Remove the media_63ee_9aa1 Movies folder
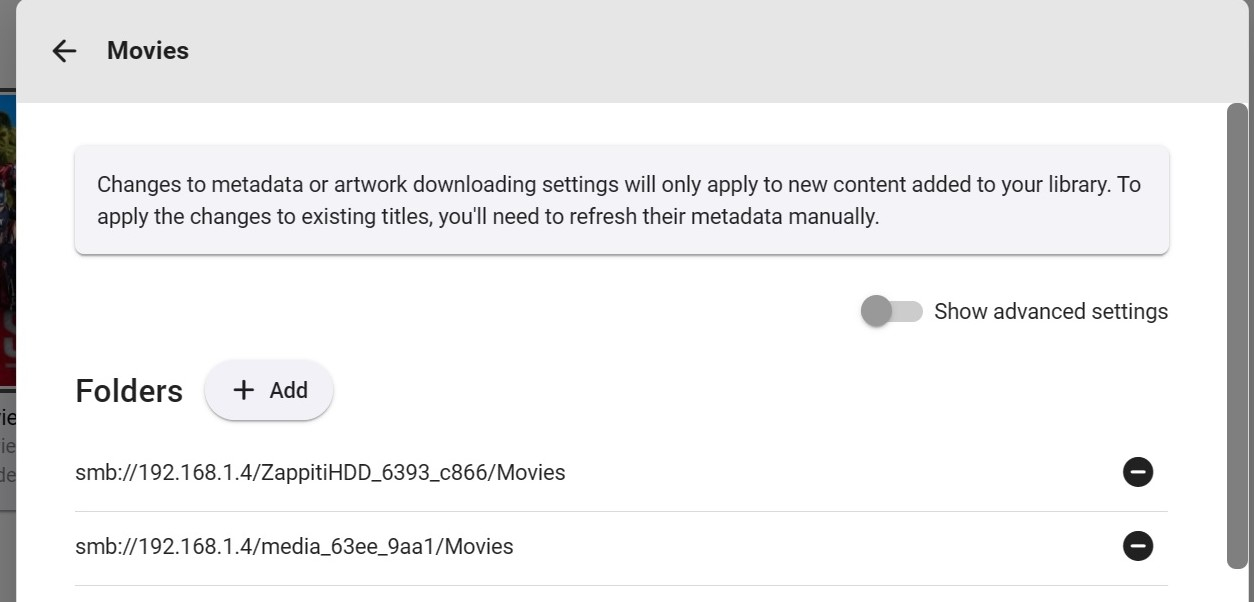Screen dimensions: 1254x602 (1137, 546)
